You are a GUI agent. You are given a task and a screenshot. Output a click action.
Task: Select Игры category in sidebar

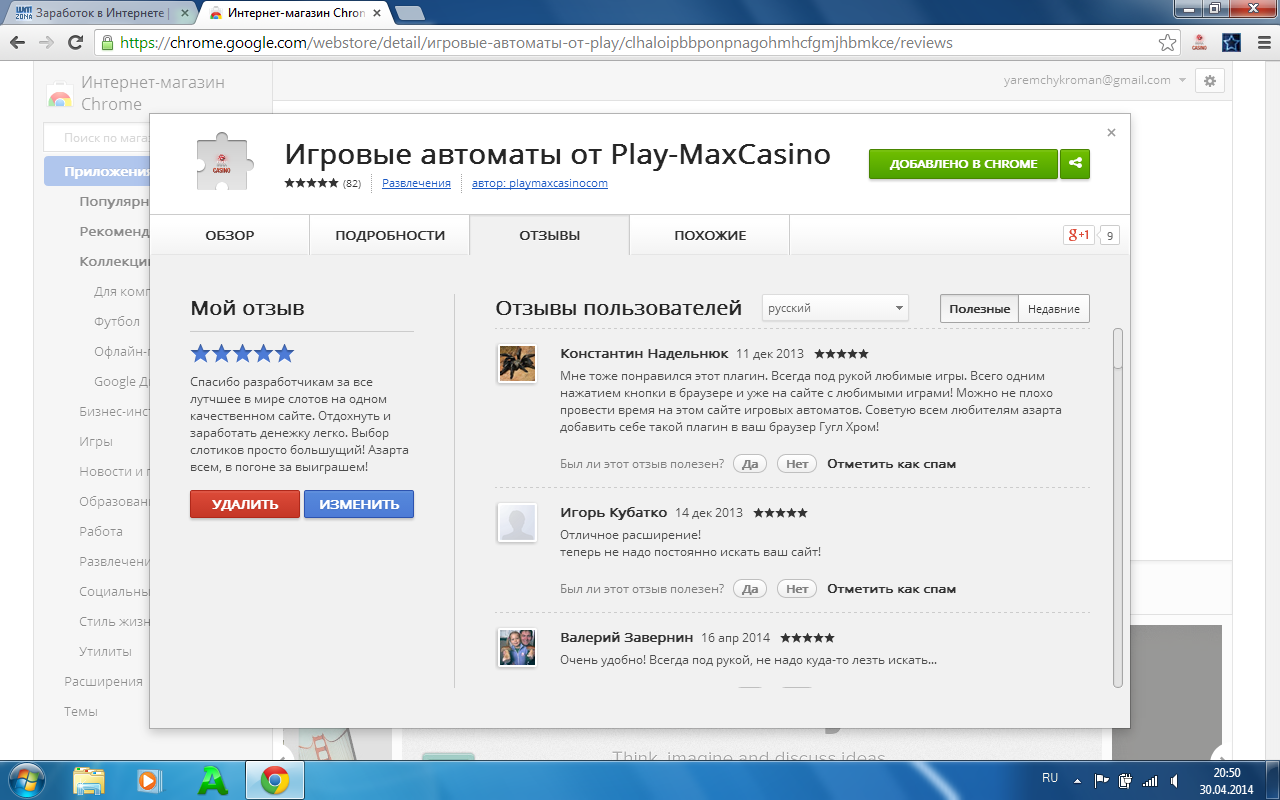(96, 441)
